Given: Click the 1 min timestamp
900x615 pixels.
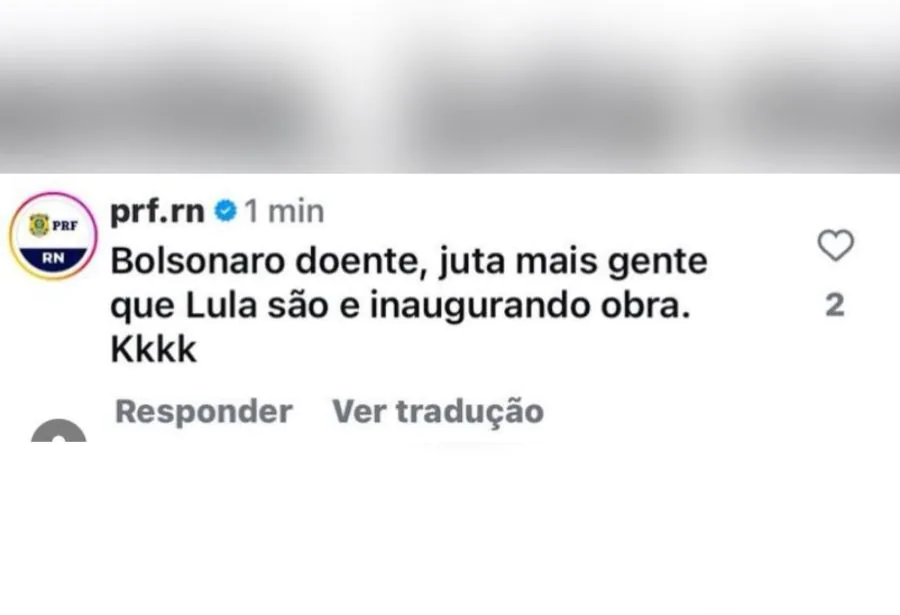Looking at the screenshot, I should [285, 211].
